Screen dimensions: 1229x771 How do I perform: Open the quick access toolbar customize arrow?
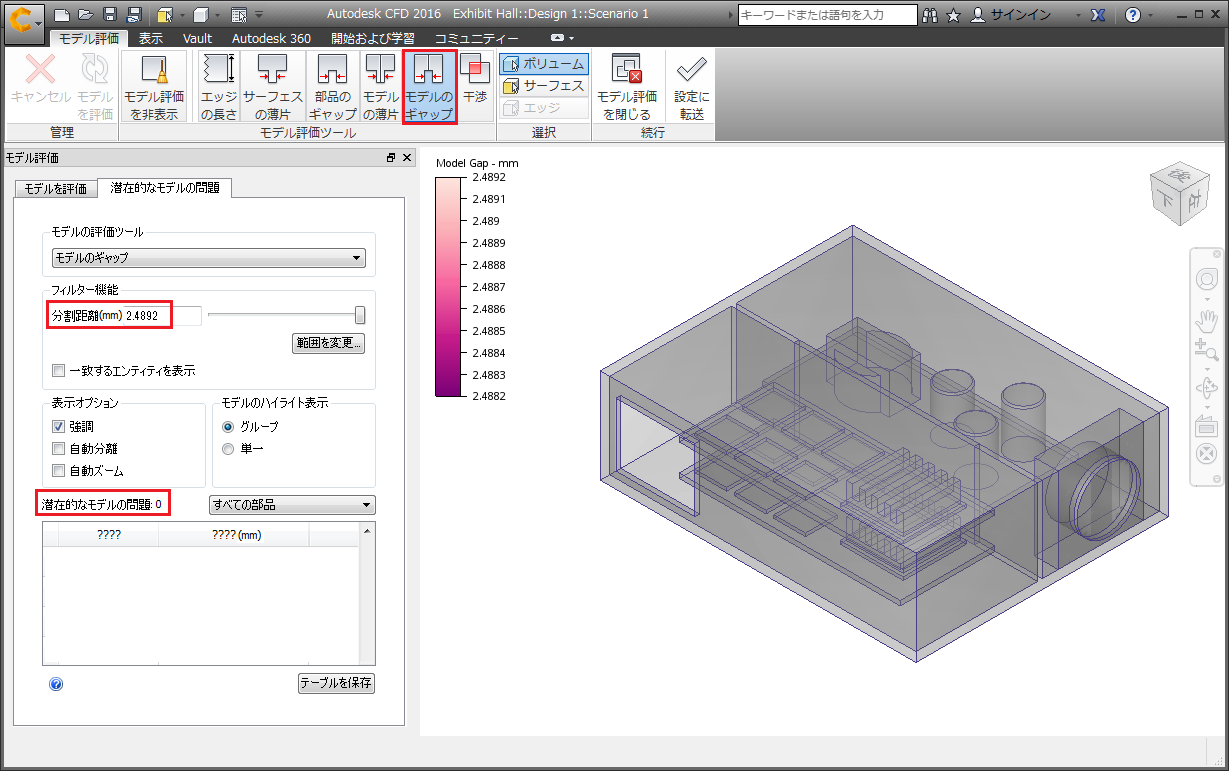(259, 15)
